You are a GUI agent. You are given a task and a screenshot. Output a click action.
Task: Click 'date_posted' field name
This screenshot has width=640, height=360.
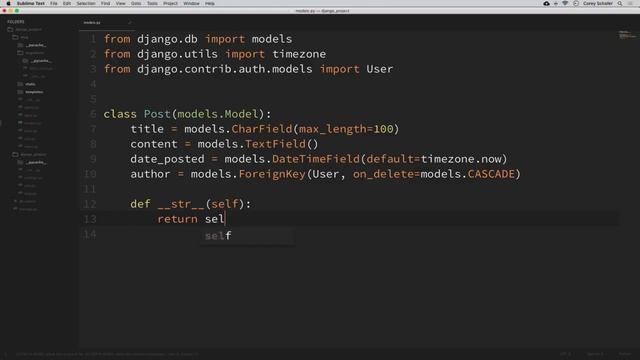tap(167, 159)
